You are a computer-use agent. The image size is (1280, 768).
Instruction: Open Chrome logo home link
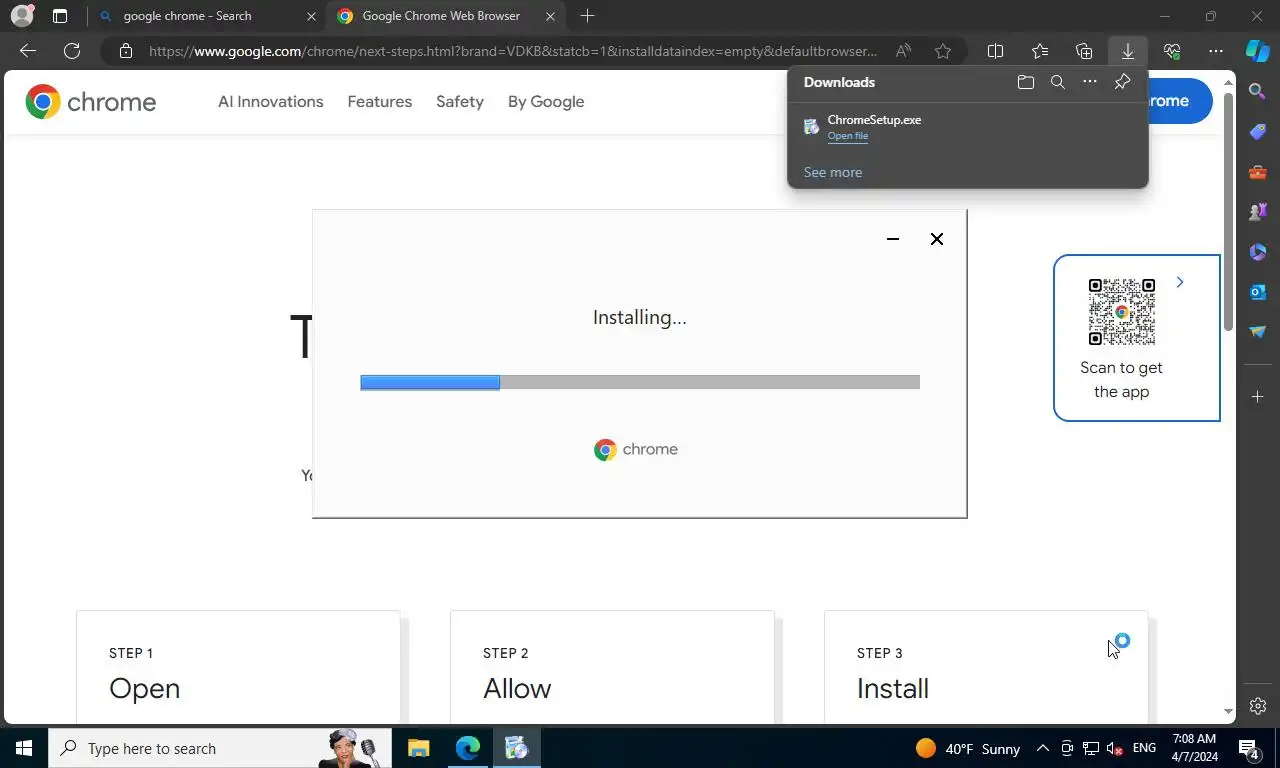pos(91,102)
